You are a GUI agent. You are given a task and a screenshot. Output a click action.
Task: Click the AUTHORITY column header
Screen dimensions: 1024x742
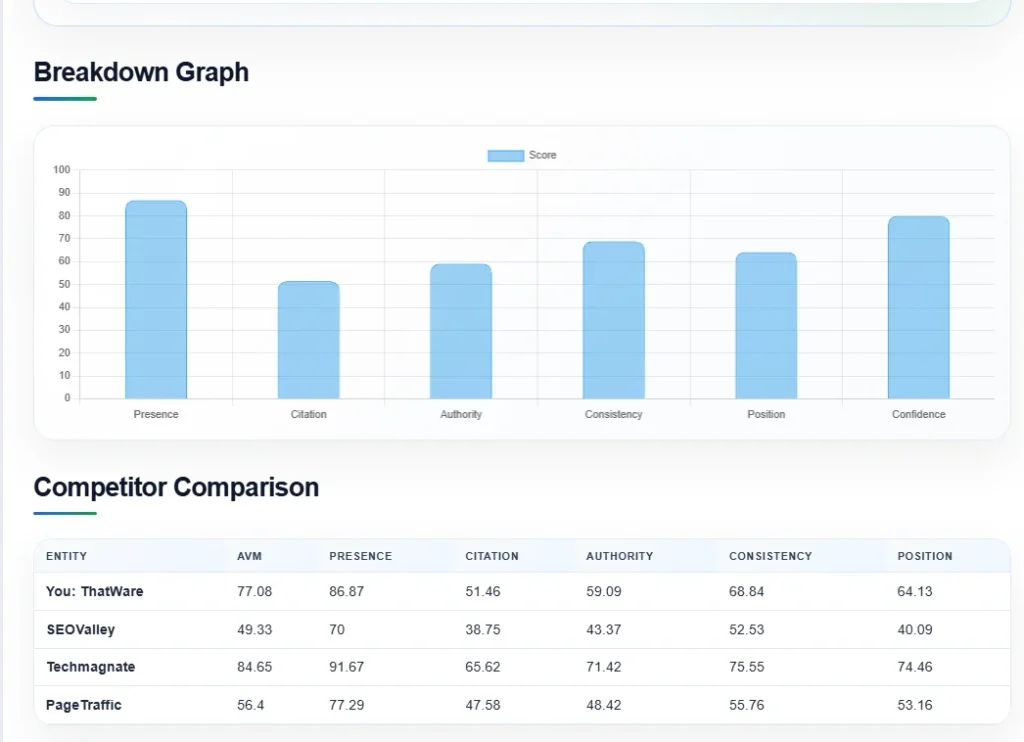(x=620, y=556)
